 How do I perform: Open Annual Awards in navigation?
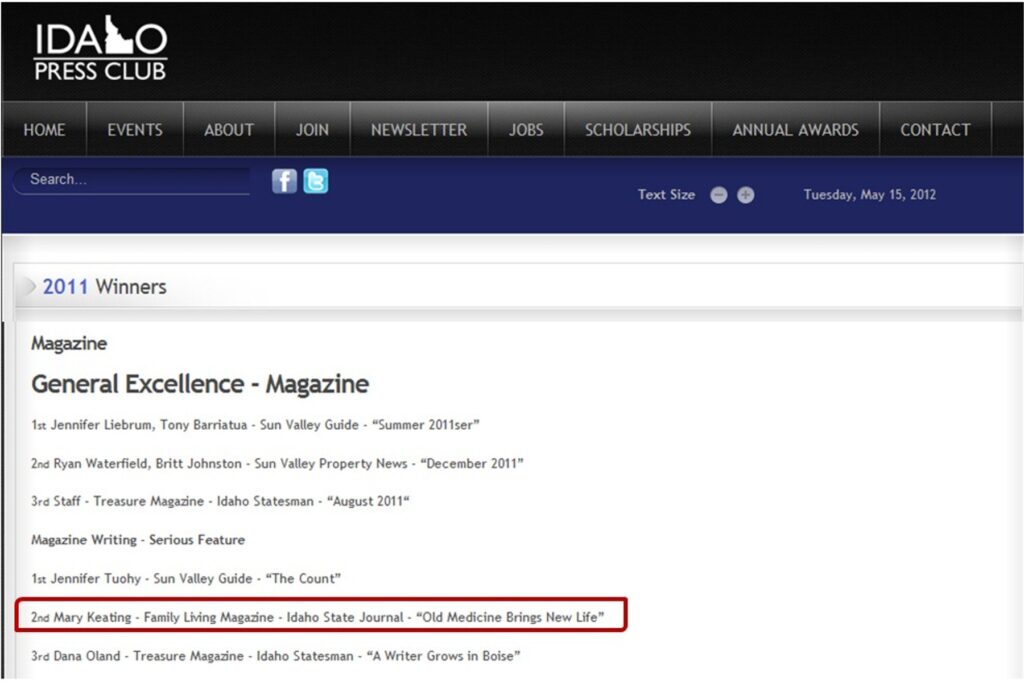pos(795,130)
